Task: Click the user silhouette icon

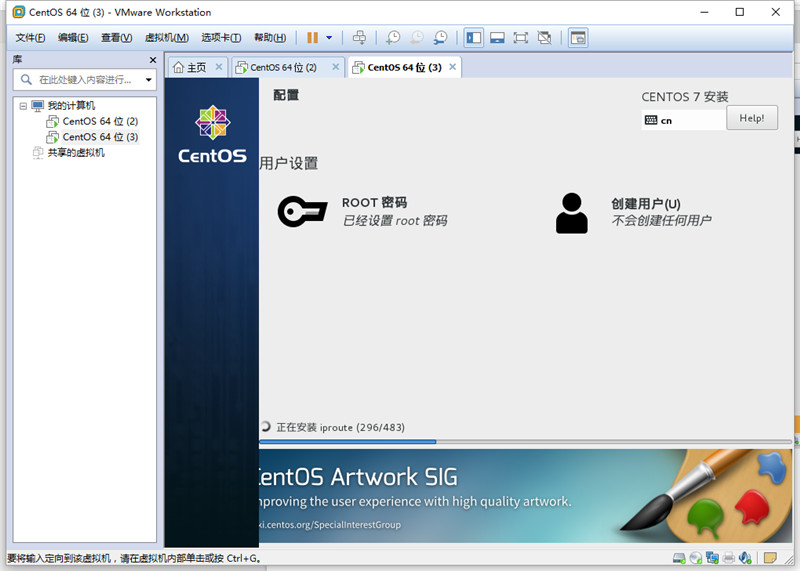Action: (571, 213)
